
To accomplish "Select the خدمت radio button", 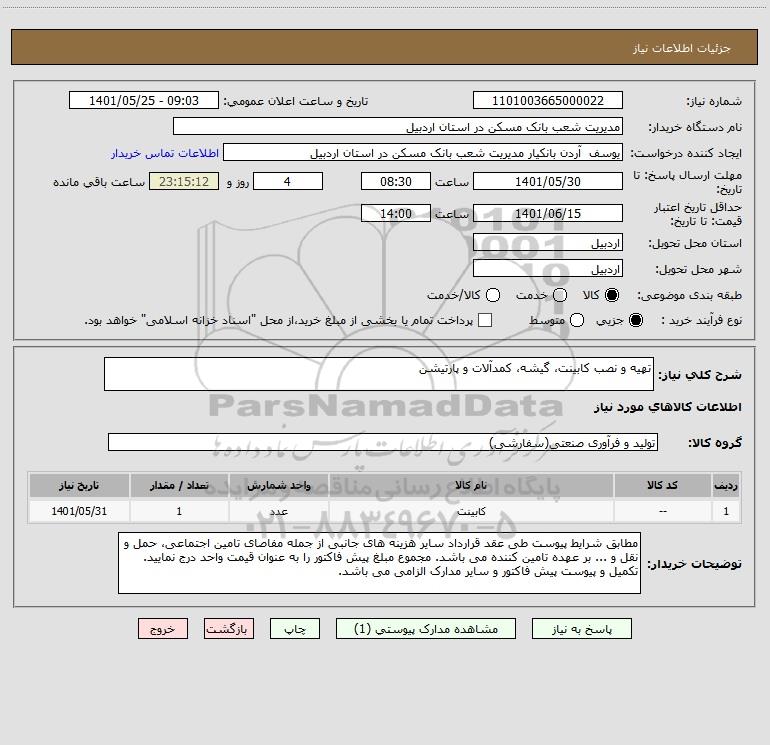I will click(560, 295).
